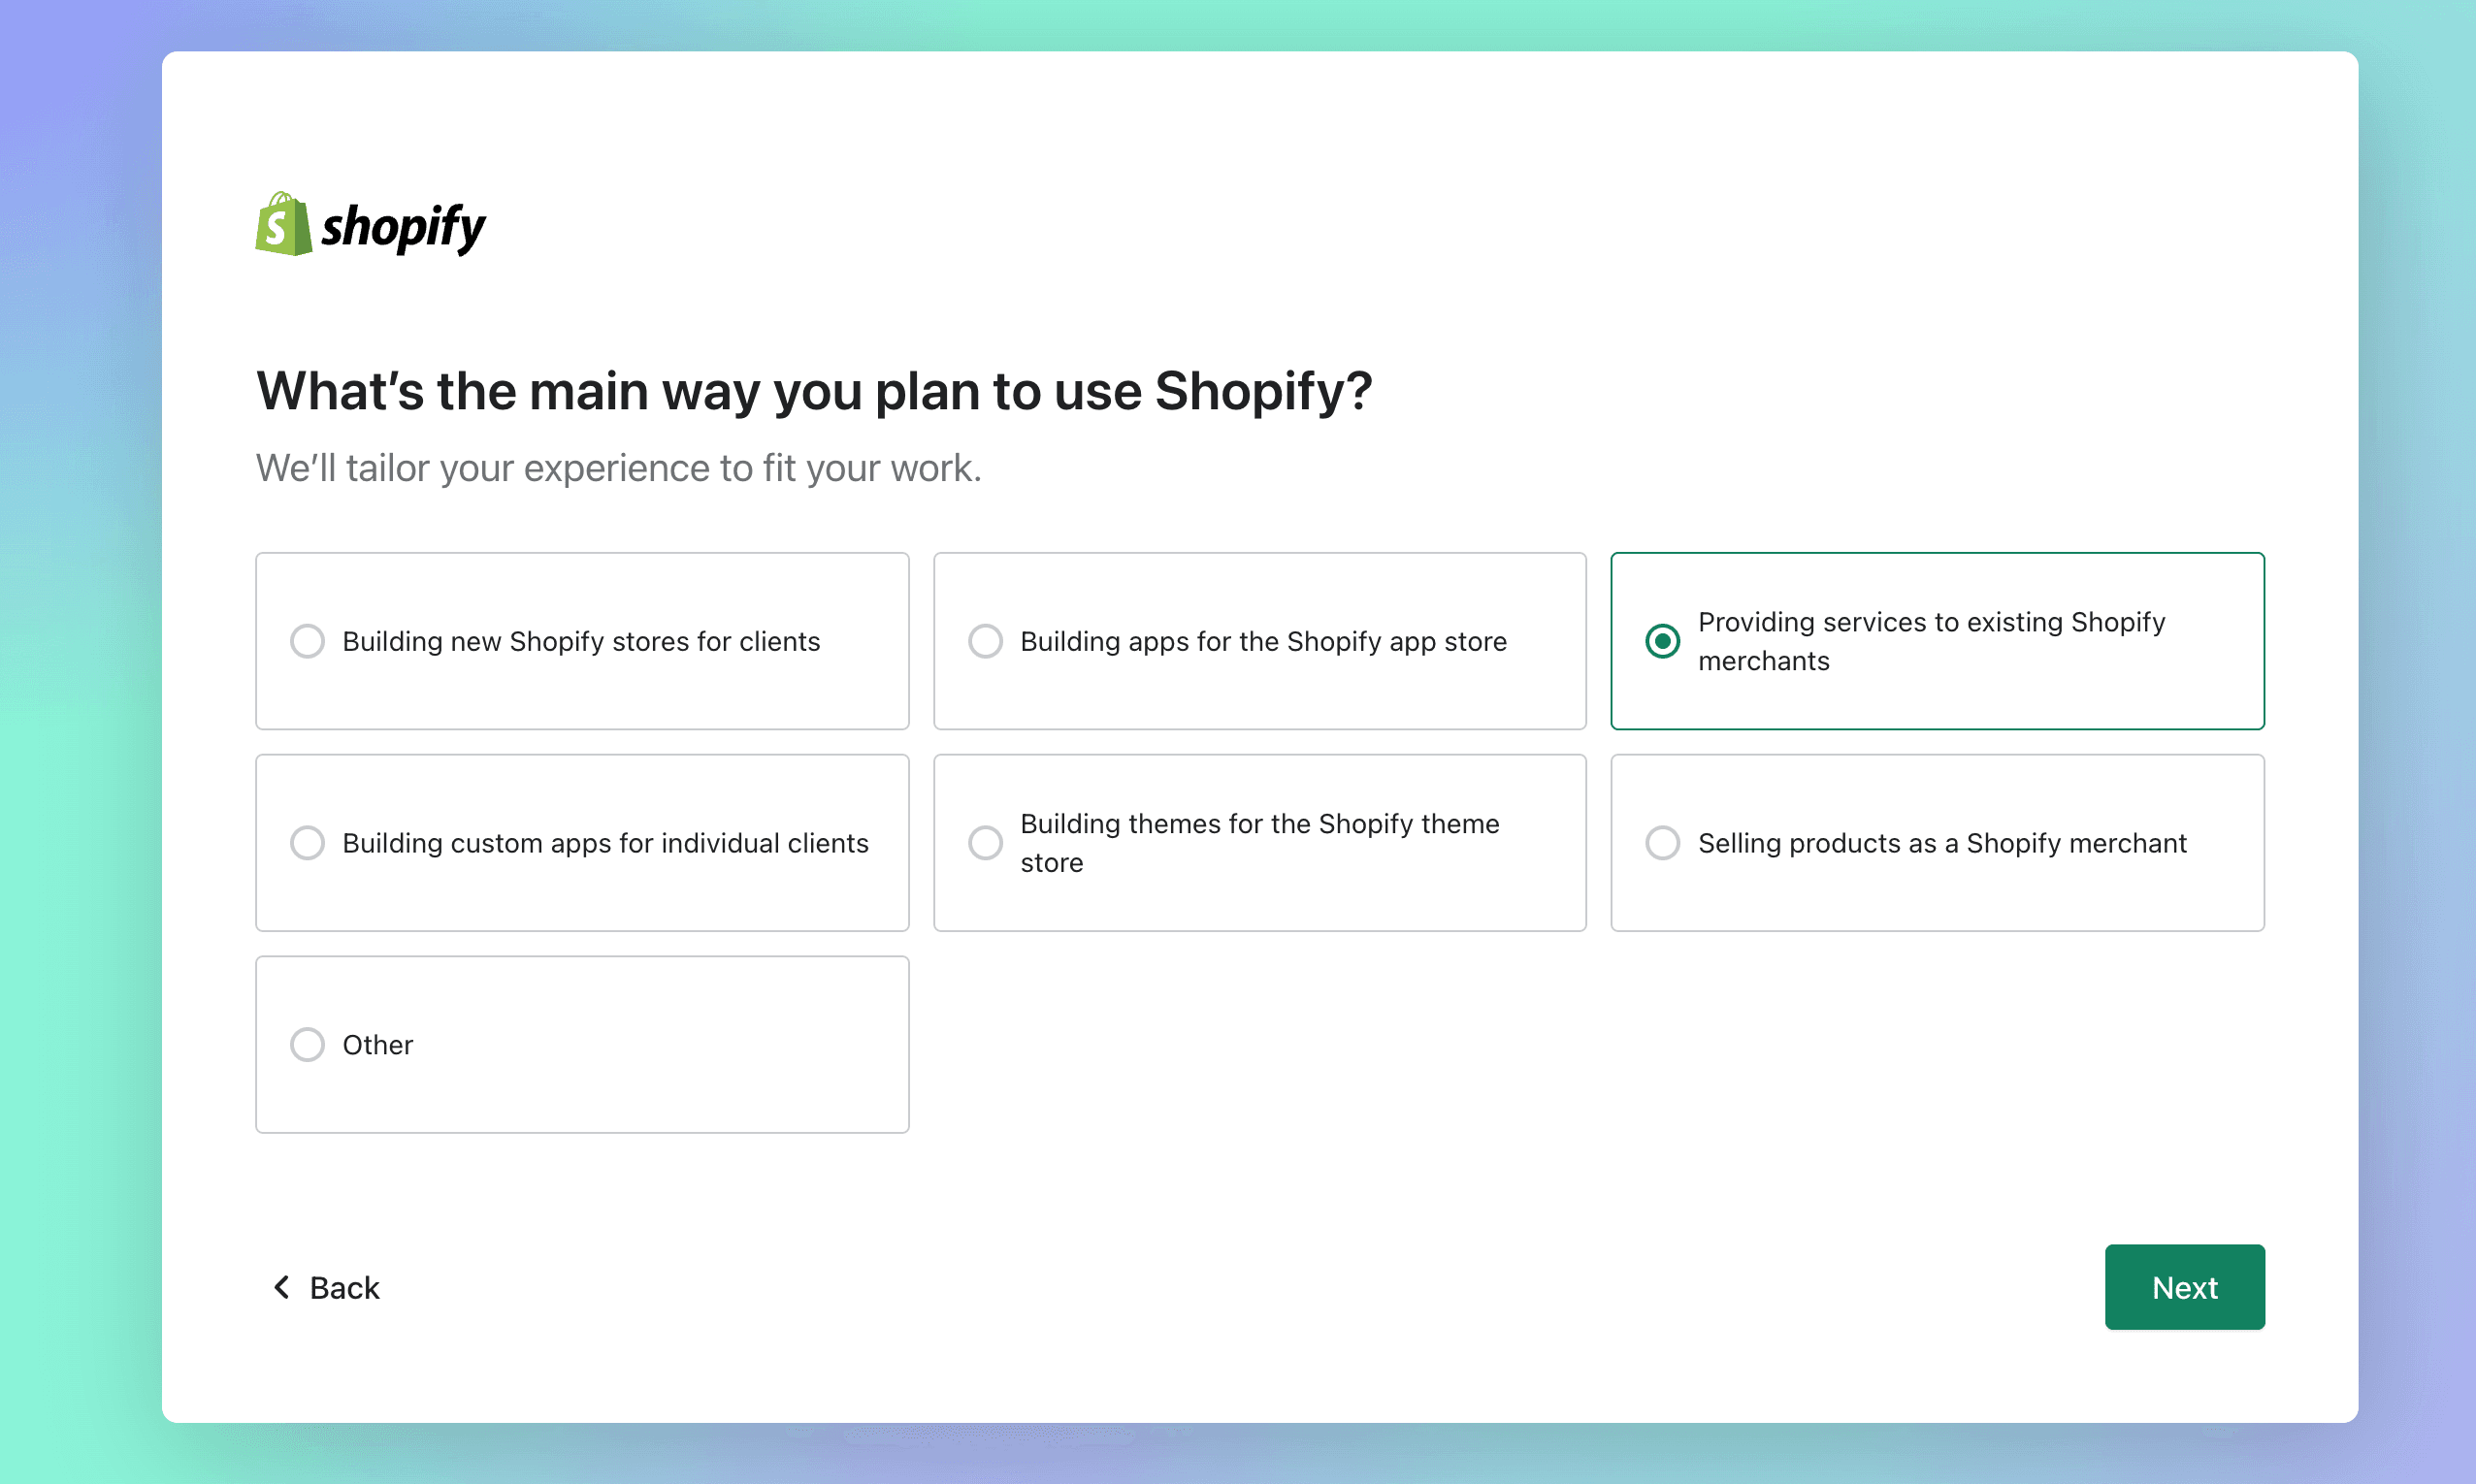Image resolution: width=2476 pixels, height=1484 pixels.
Task: Click the 'Other' card option area
Action: (x=581, y=1044)
